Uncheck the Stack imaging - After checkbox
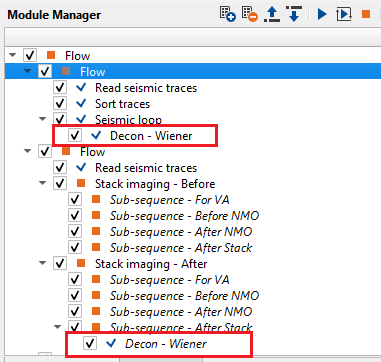 pyautogui.click(x=60, y=263)
